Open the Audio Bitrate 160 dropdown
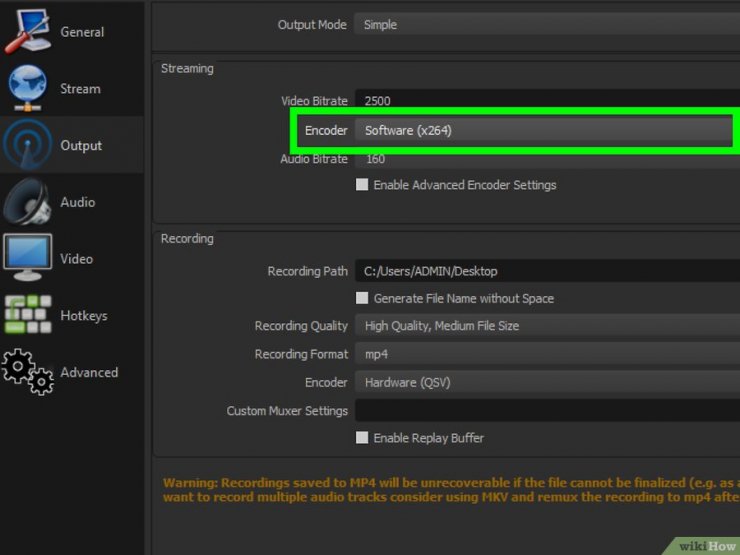Screen dimensions: 740x555 point(547,159)
